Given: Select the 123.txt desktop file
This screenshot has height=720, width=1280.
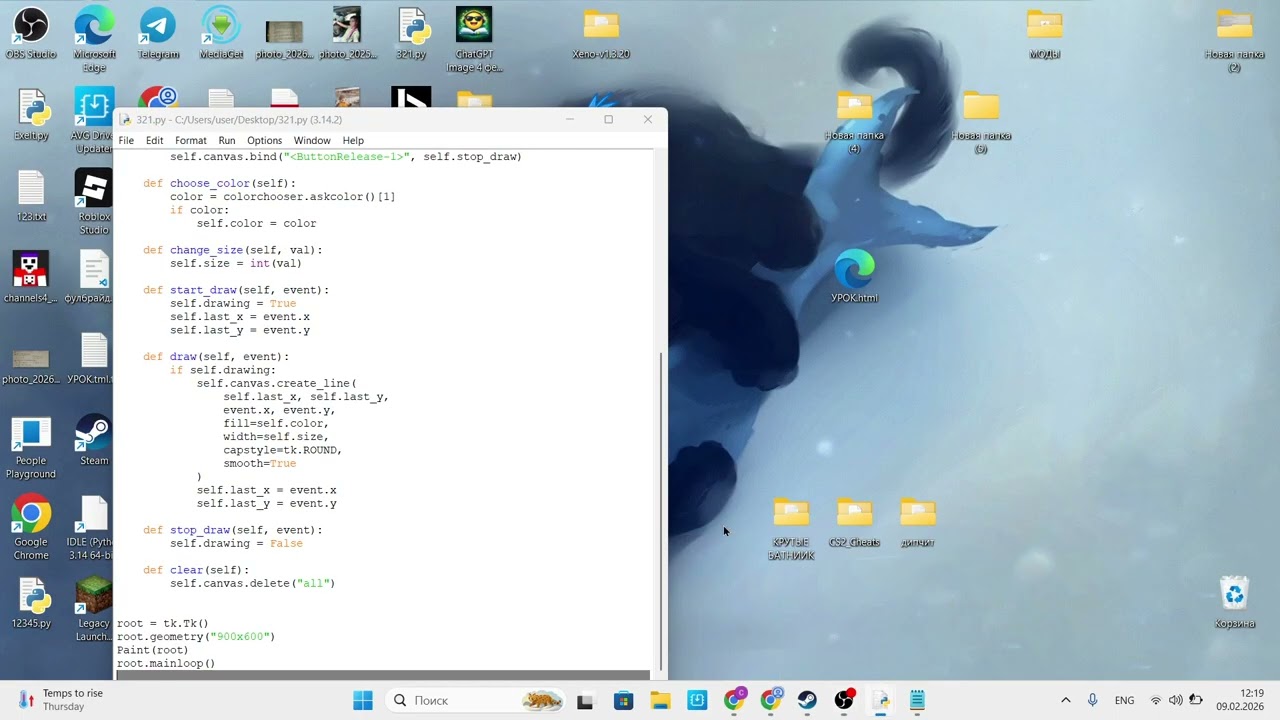Looking at the screenshot, I should pyautogui.click(x=31, y=195).
